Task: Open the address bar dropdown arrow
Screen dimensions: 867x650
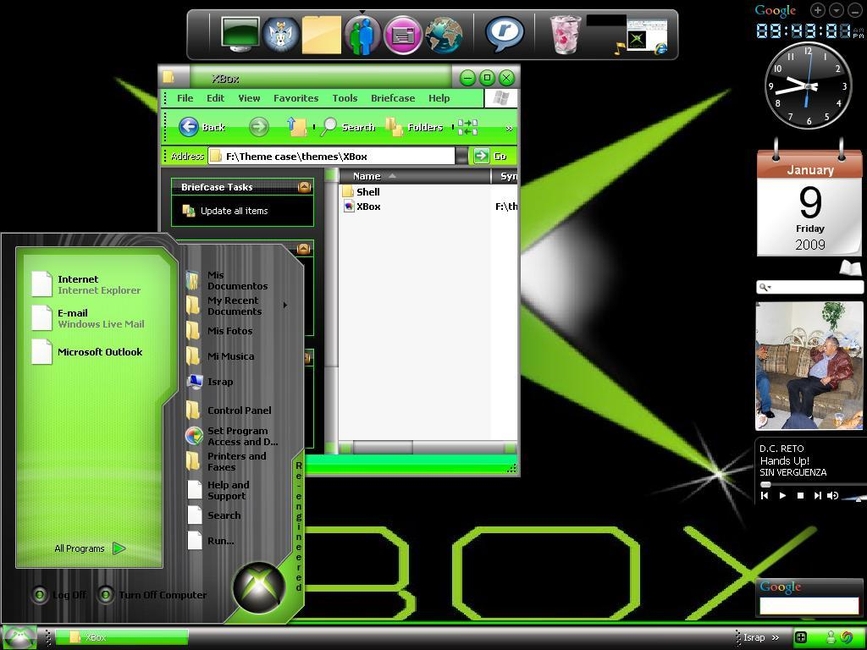Action: coord(462,156)
